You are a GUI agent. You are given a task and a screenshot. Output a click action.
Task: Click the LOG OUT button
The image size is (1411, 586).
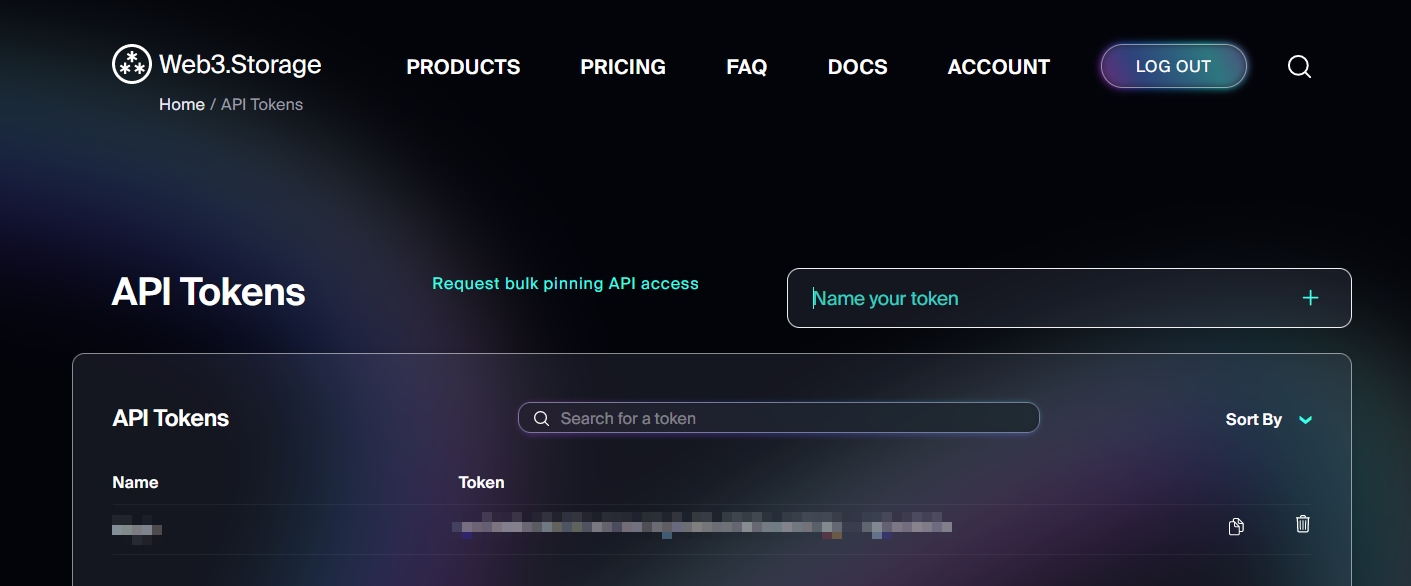click(1174, 66)
